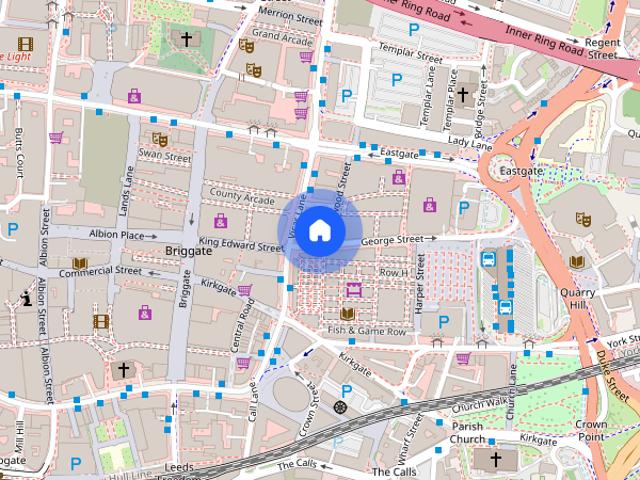Select the parking P icon at bottom-left corner
640x480 pixels.
(76, 464)
